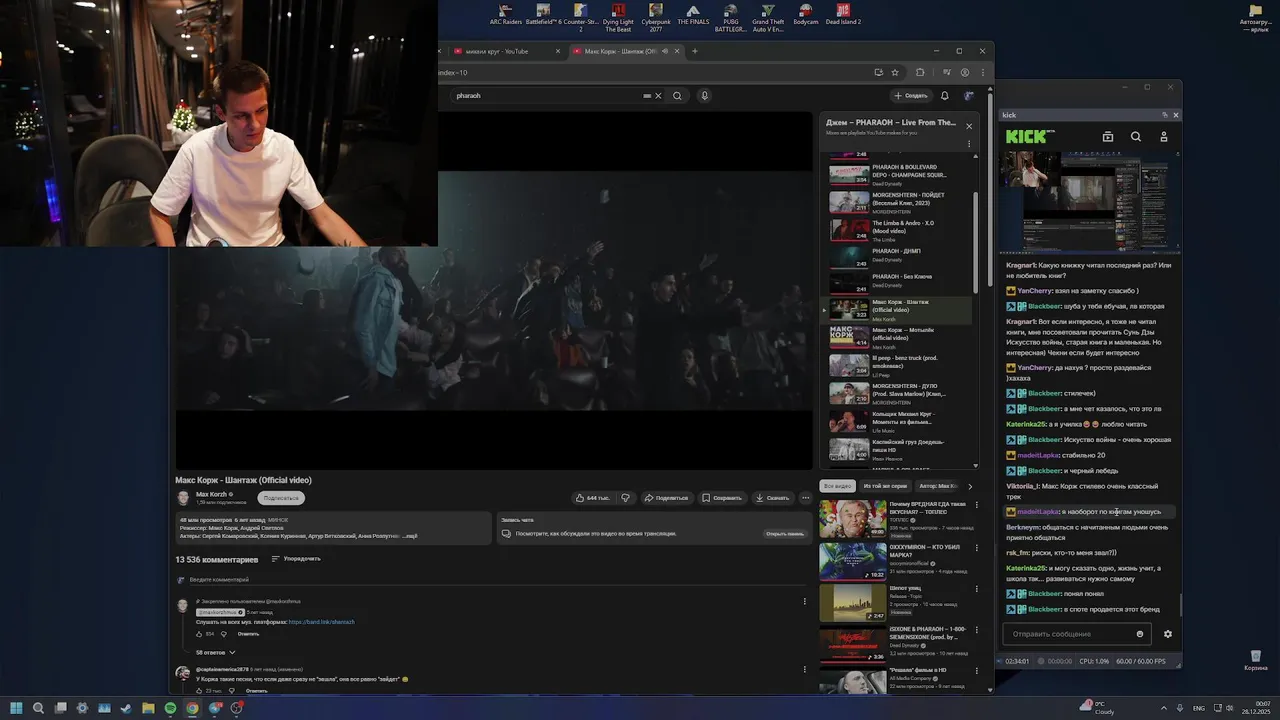Open the Recycle Bin on desktop
Screen dimensions: 1280x720
tap(1255, 660)
